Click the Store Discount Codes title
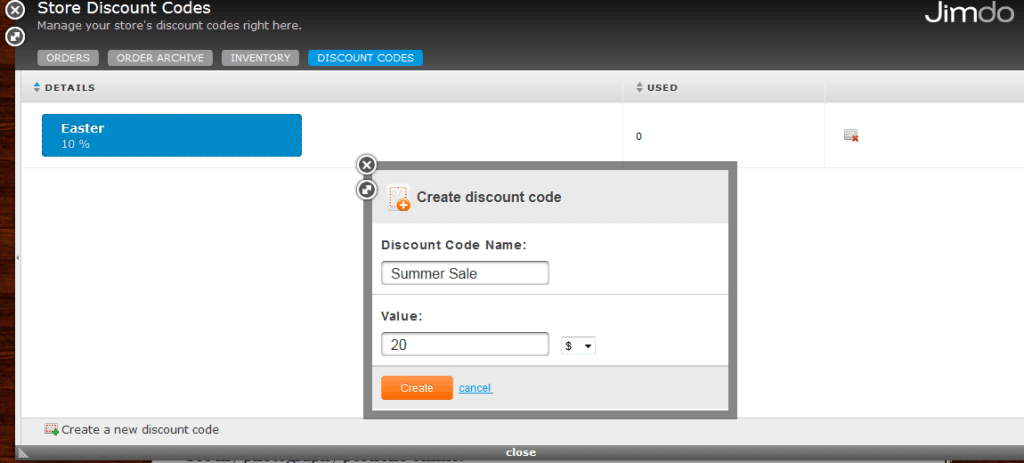 pos(124,8)
